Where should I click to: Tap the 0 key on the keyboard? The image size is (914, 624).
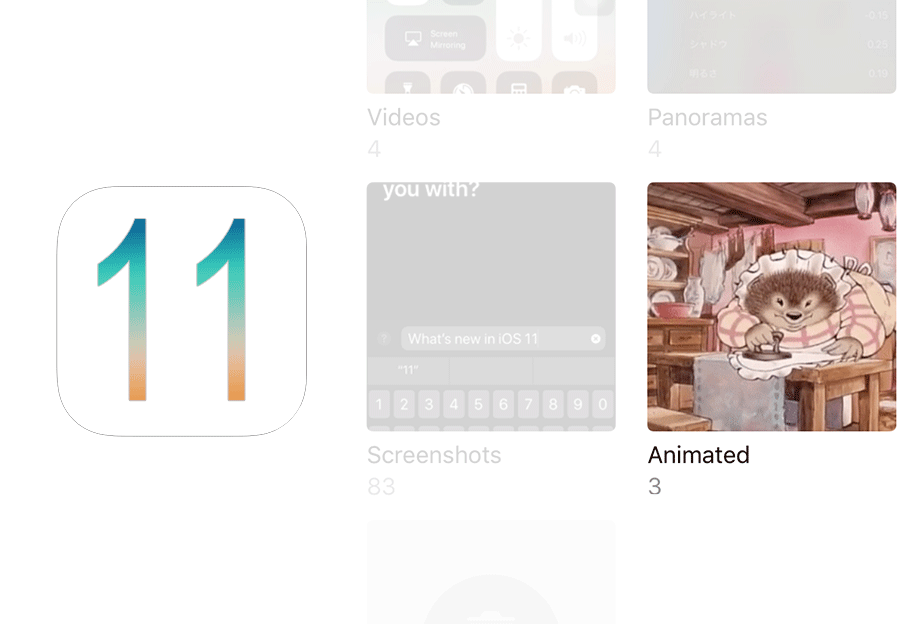click(x=603, y=404)
